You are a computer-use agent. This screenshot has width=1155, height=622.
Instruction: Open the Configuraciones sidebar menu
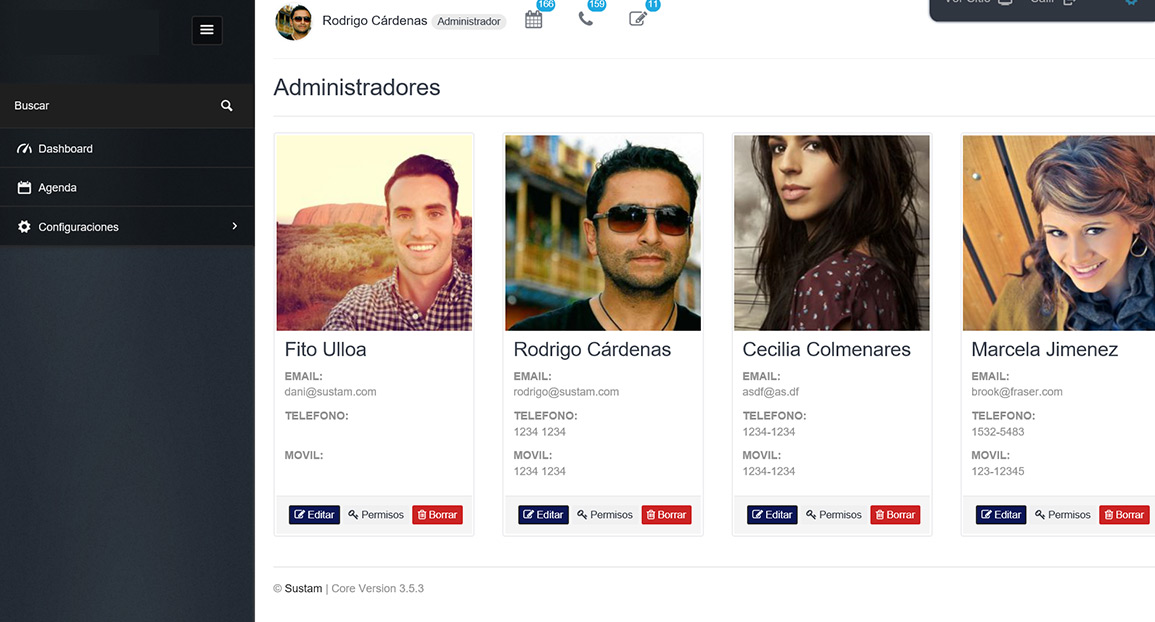127,226
